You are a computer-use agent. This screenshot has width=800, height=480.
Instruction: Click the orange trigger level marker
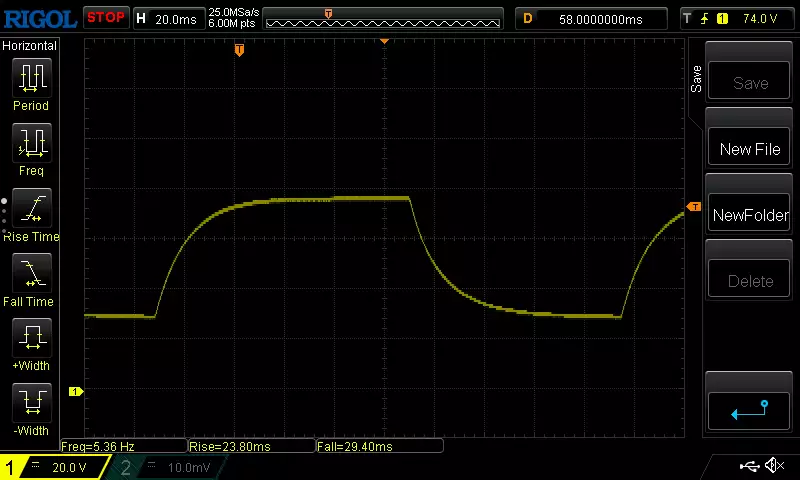click(694, 207)
